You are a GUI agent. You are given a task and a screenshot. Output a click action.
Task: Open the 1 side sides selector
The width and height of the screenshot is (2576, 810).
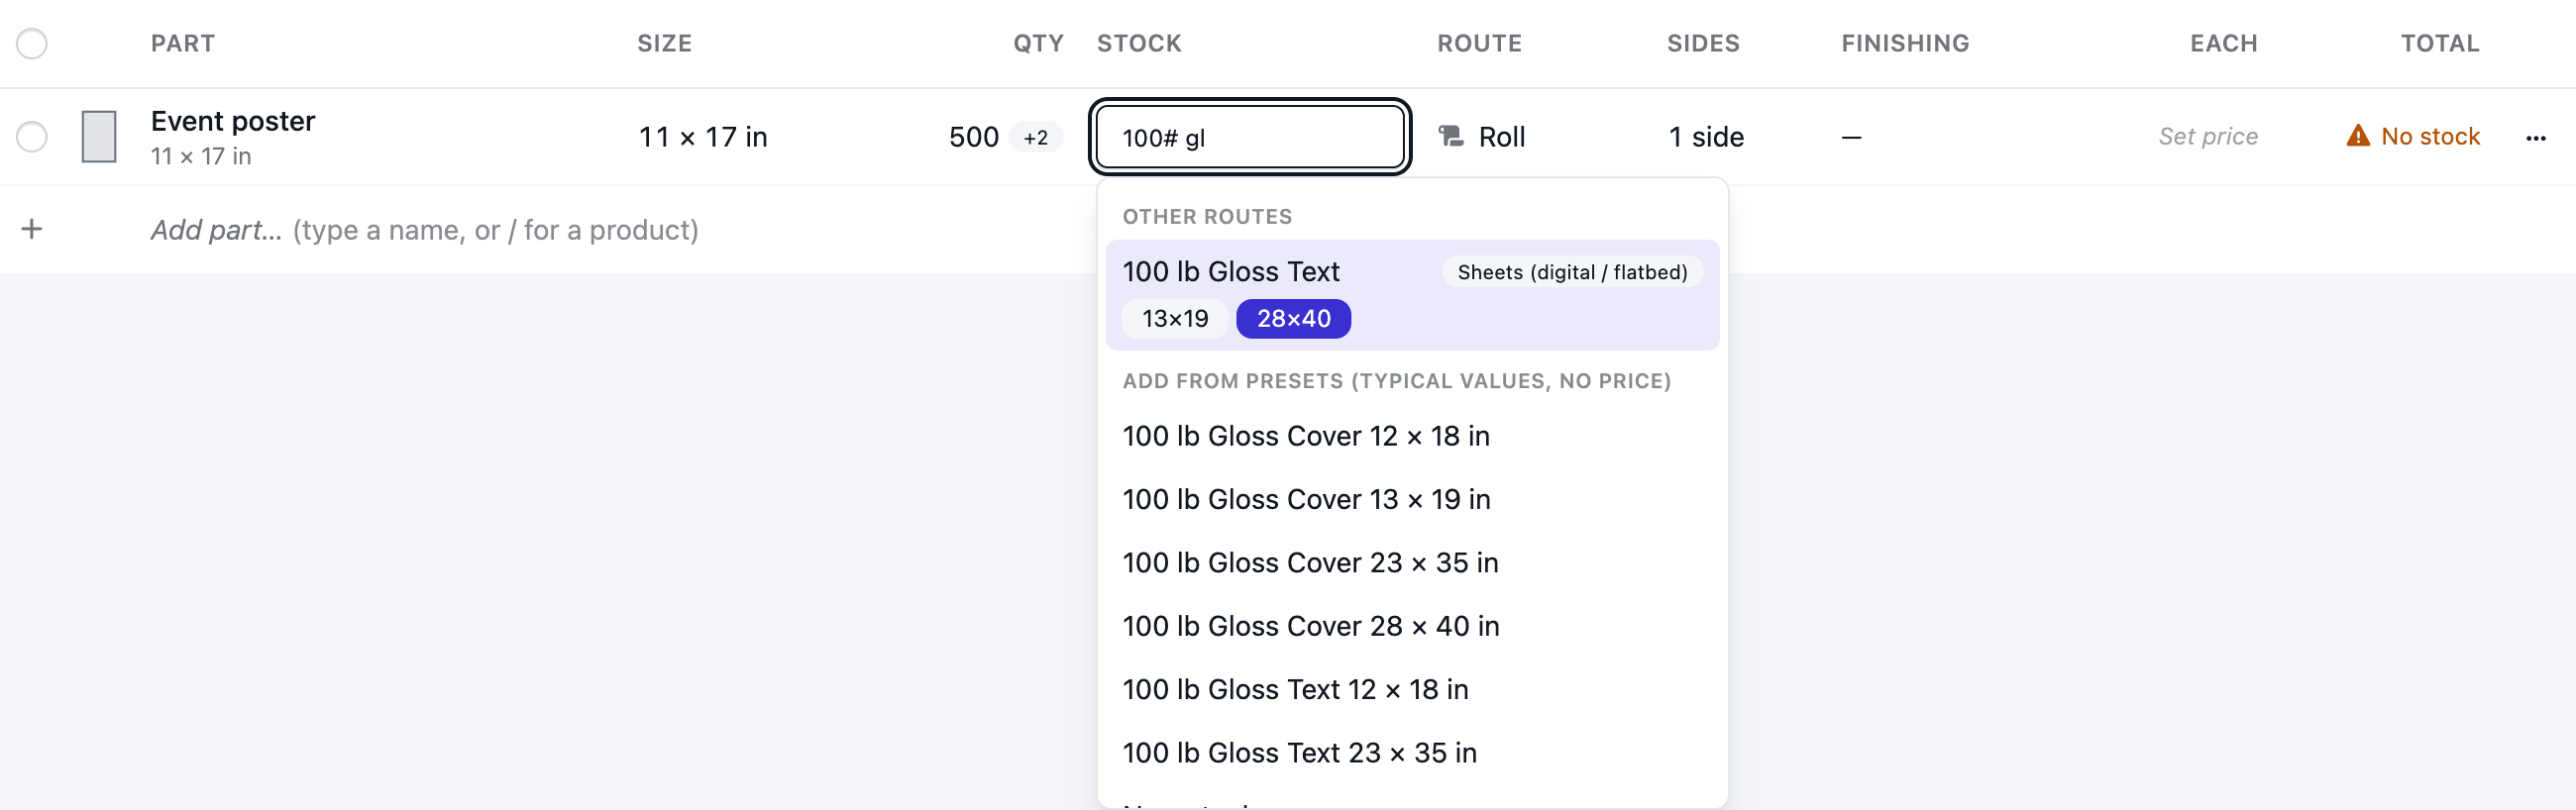click(1706, 137)
